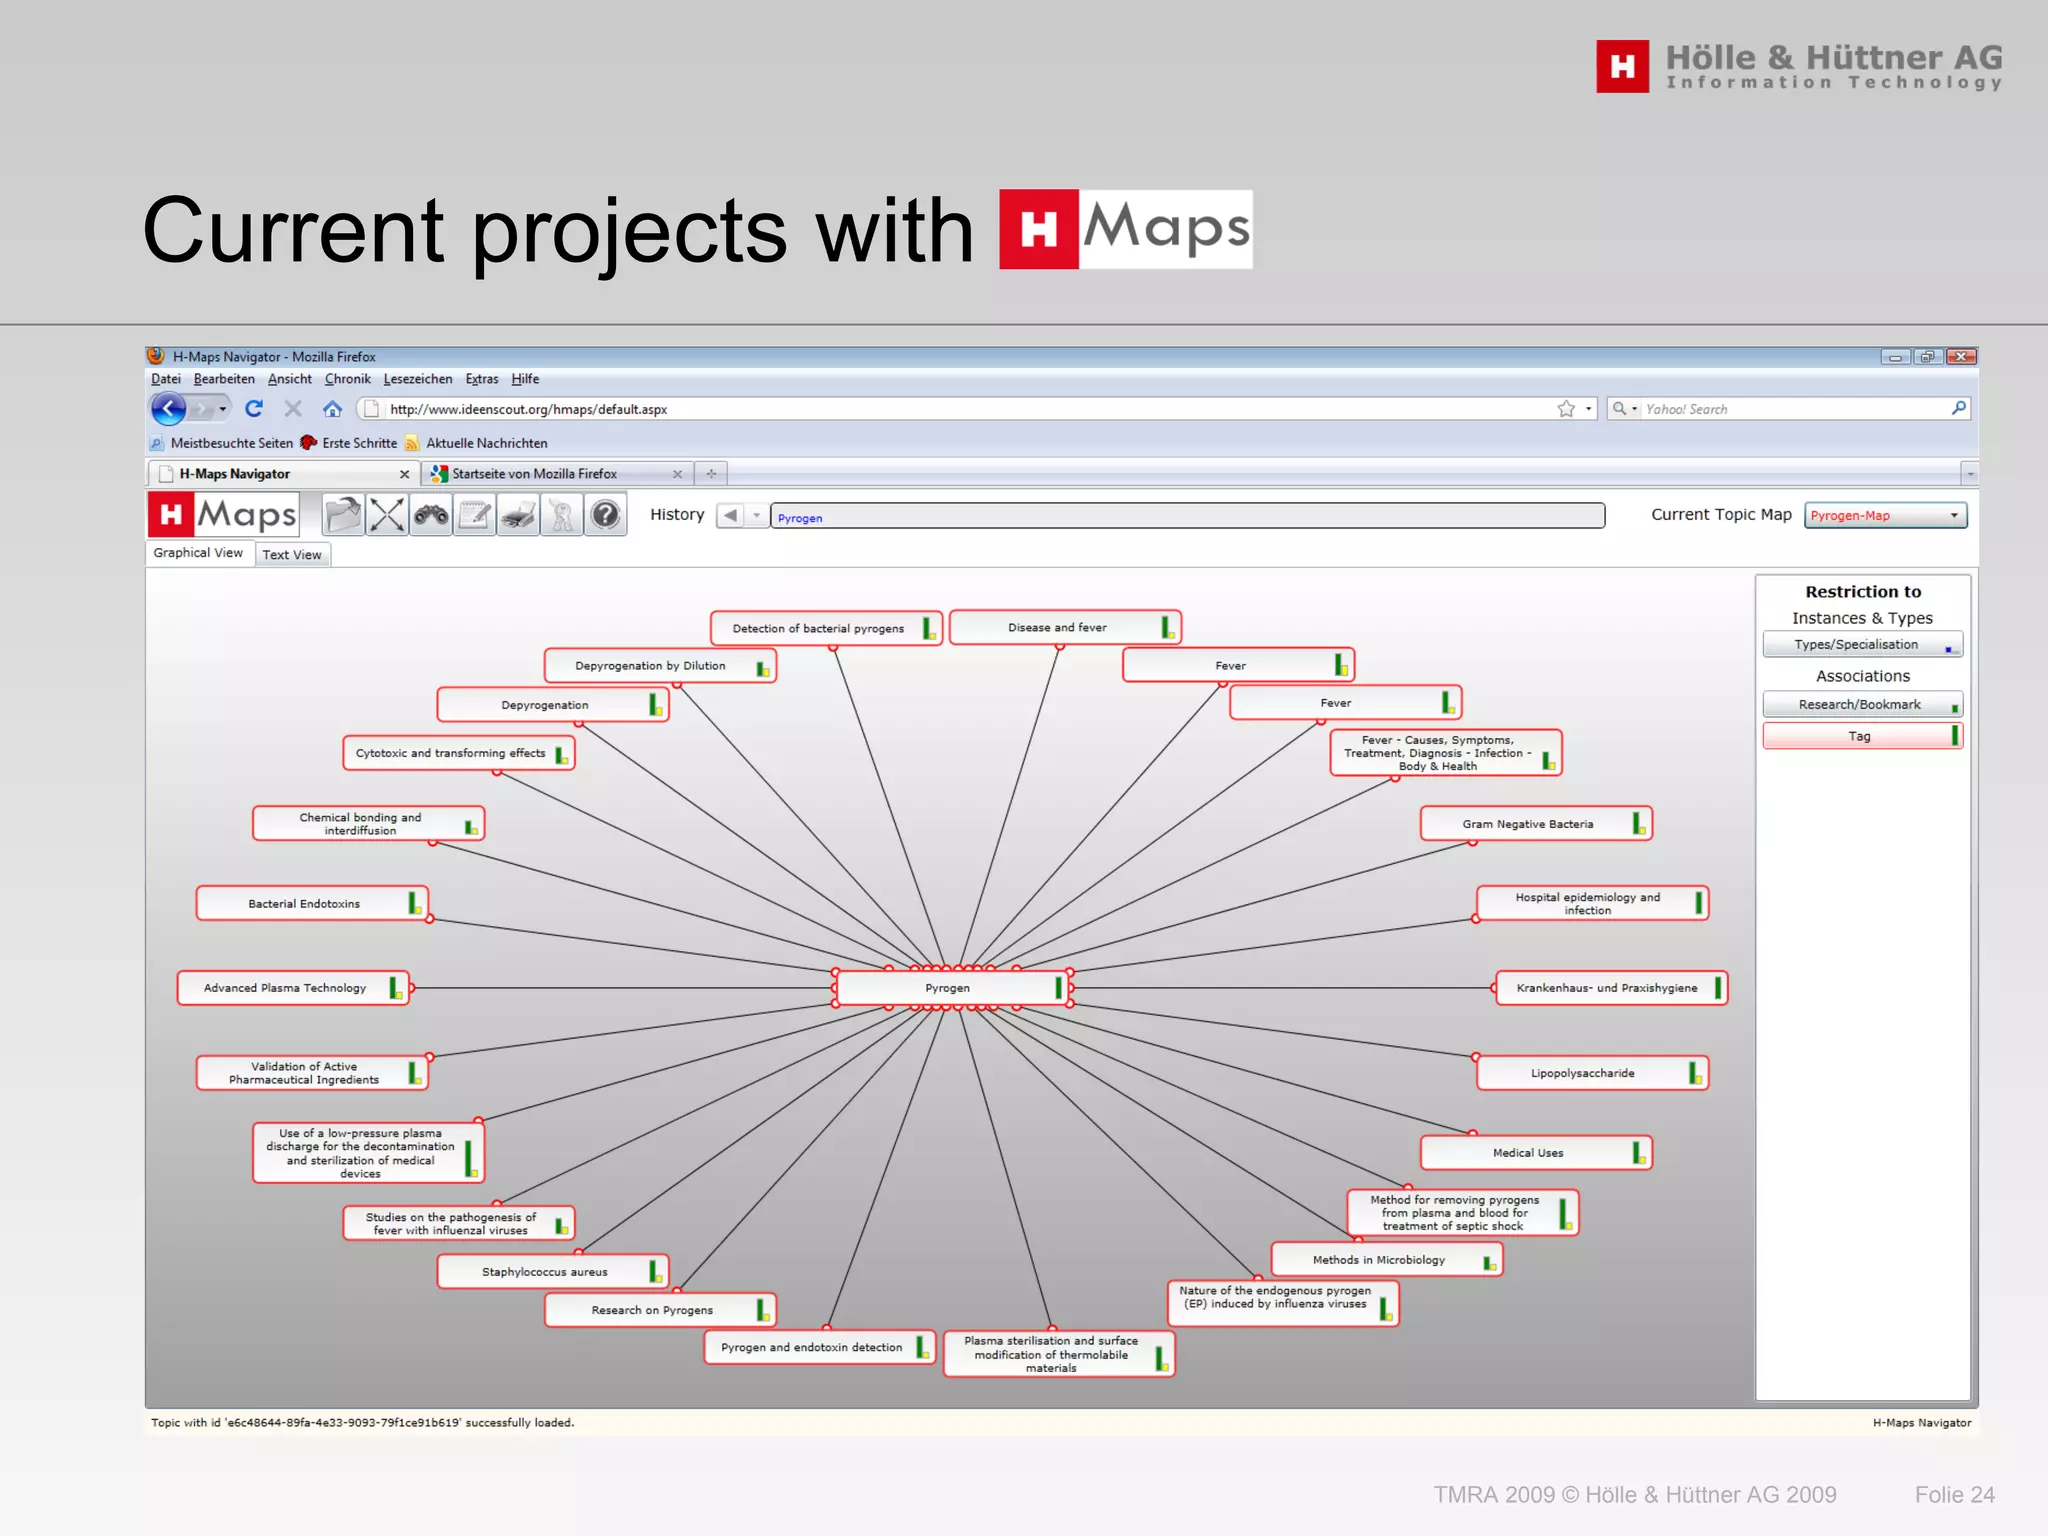The height and width of the screenshot is (1536, 2048).
Task: Open the Datei menu
Action: (166, 379)
